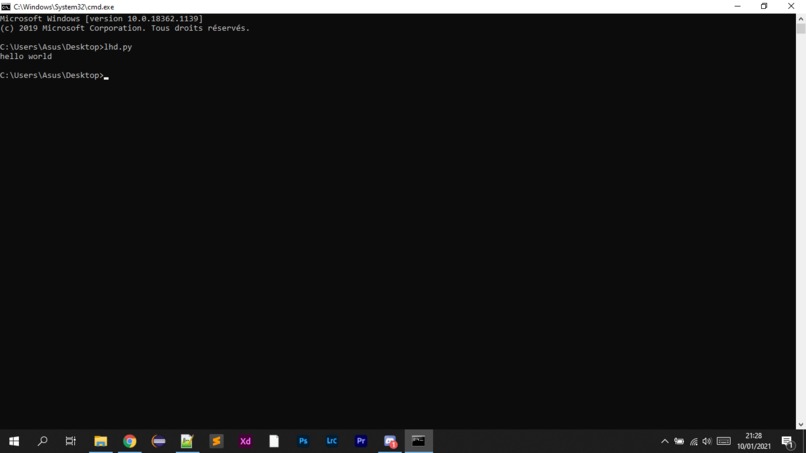Click the 'hello world' output line
The height and width of the screenshot is (453, 806).
click(x=26, y=57)
